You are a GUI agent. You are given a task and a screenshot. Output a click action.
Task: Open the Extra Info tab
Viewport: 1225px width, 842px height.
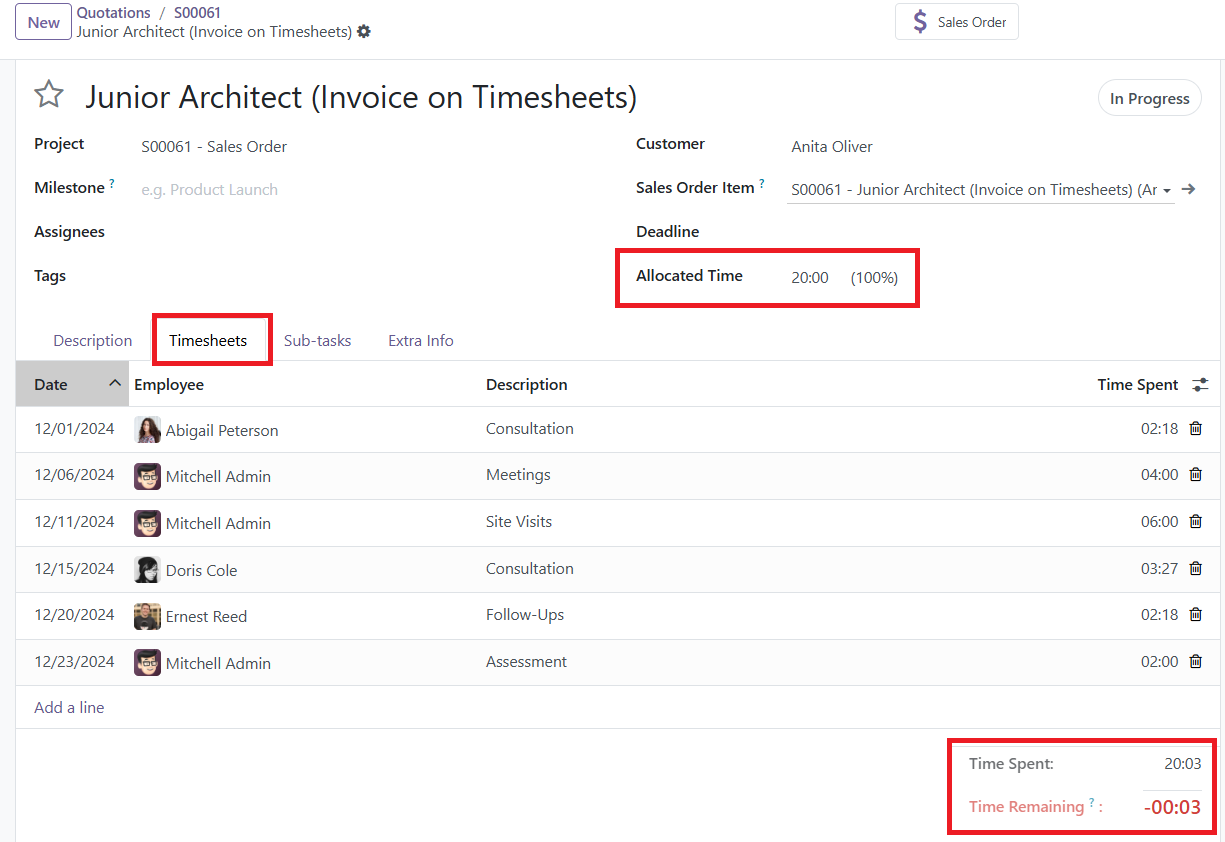tap(420, 341)
